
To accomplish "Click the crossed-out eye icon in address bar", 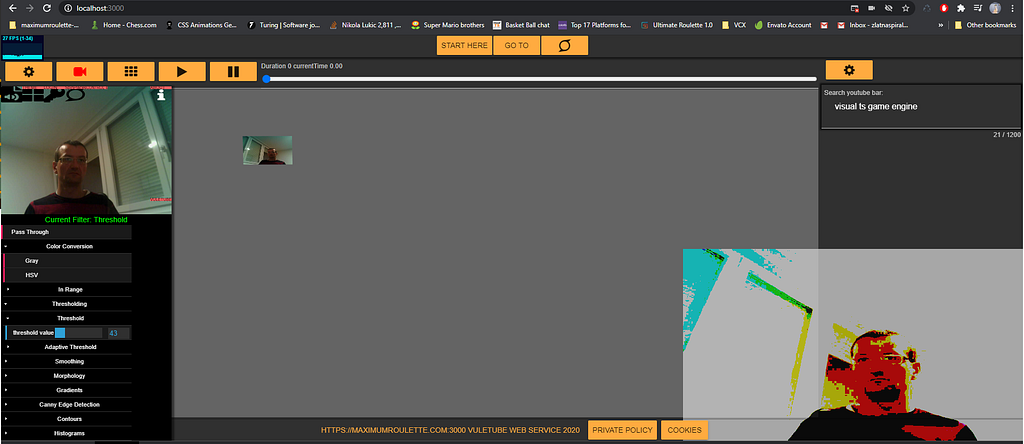I will click(x=888, y=8).
